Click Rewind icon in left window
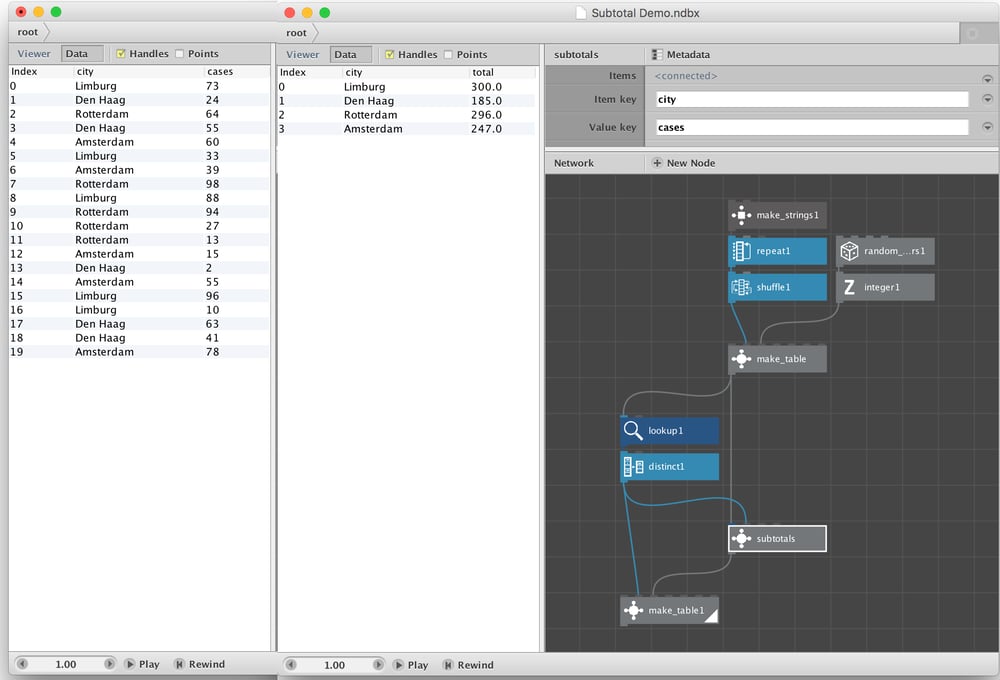Image resolution: width=1000 pixels, height=680 pixels. pos(179,664)
